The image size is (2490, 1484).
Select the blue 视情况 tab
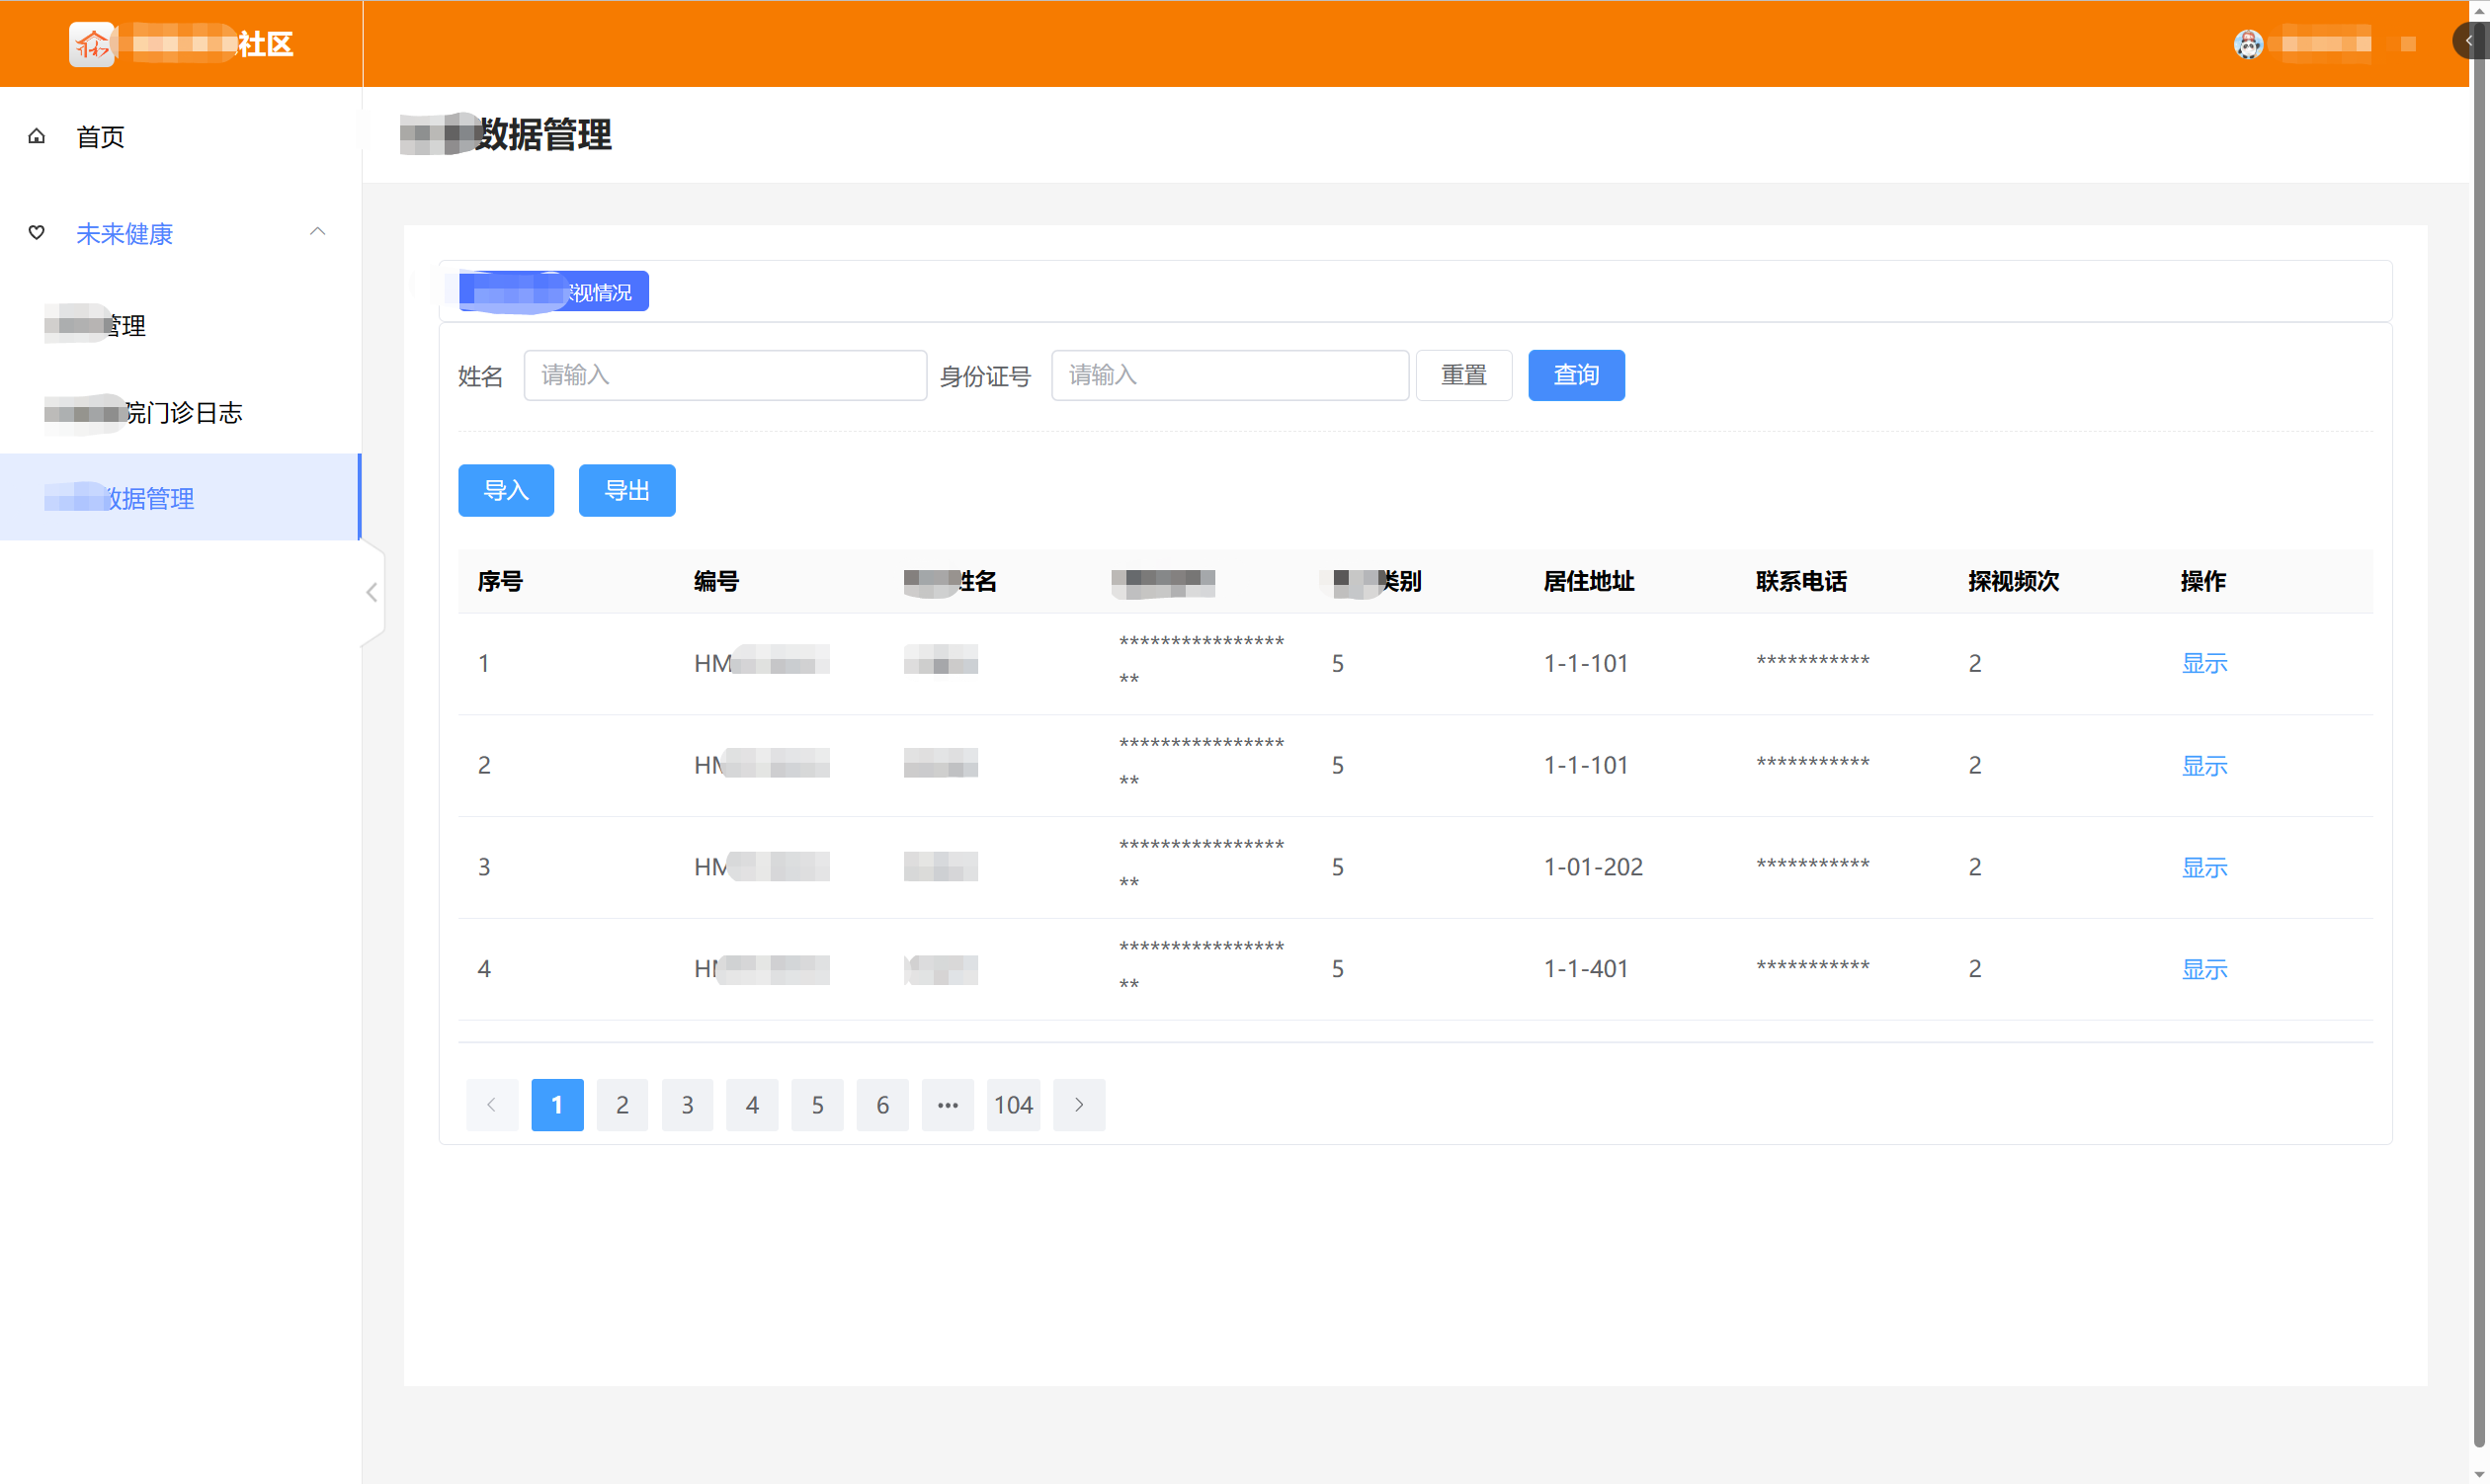pyautogui.click(x=554, y=292)
